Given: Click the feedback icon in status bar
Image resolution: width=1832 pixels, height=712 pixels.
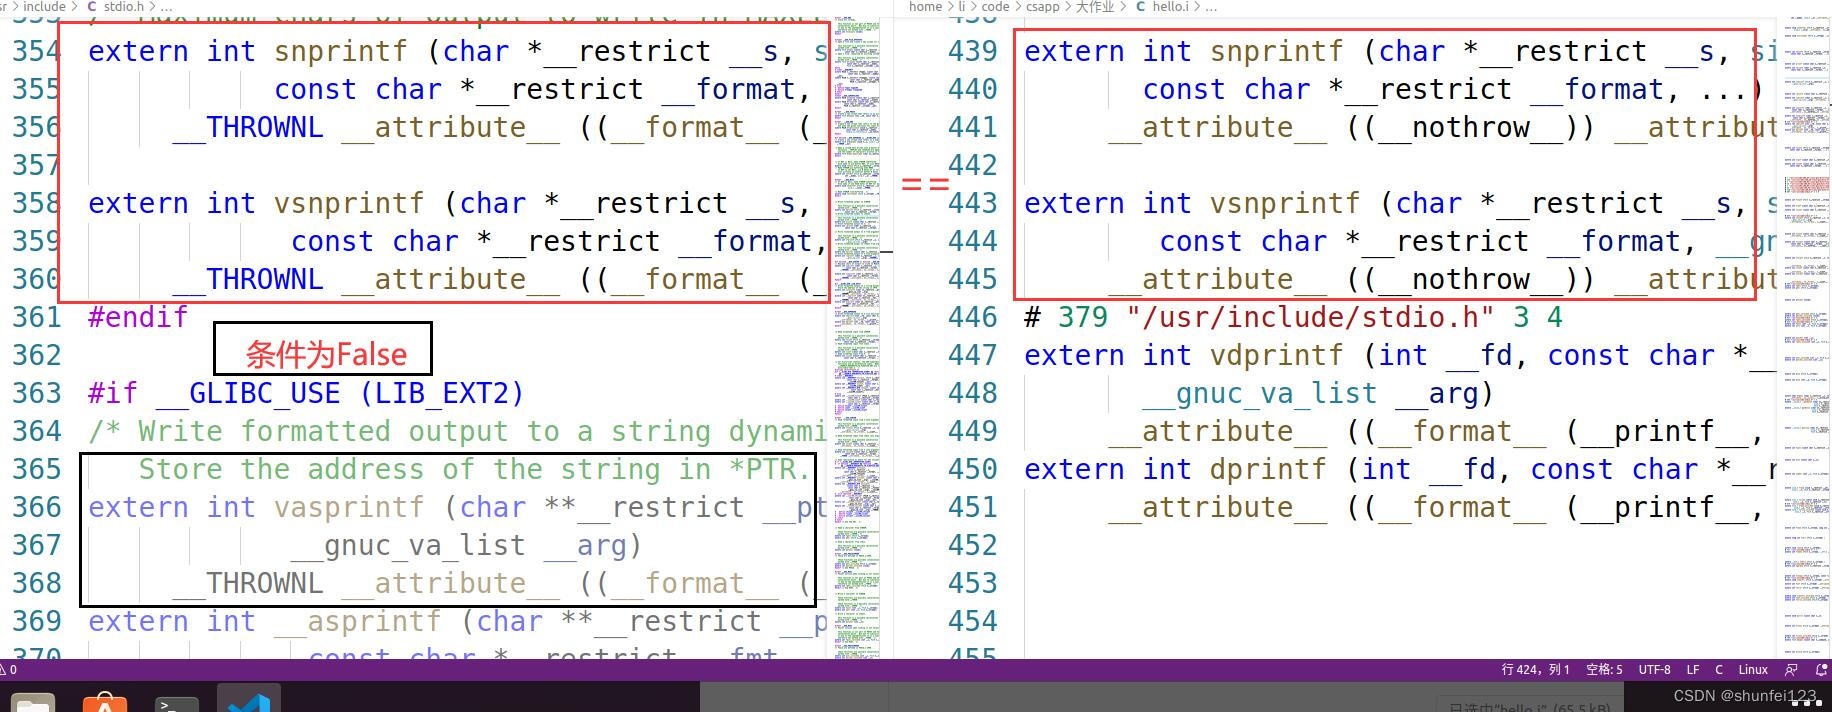Looking at the screenshot, I should [x=1791, y=670].
